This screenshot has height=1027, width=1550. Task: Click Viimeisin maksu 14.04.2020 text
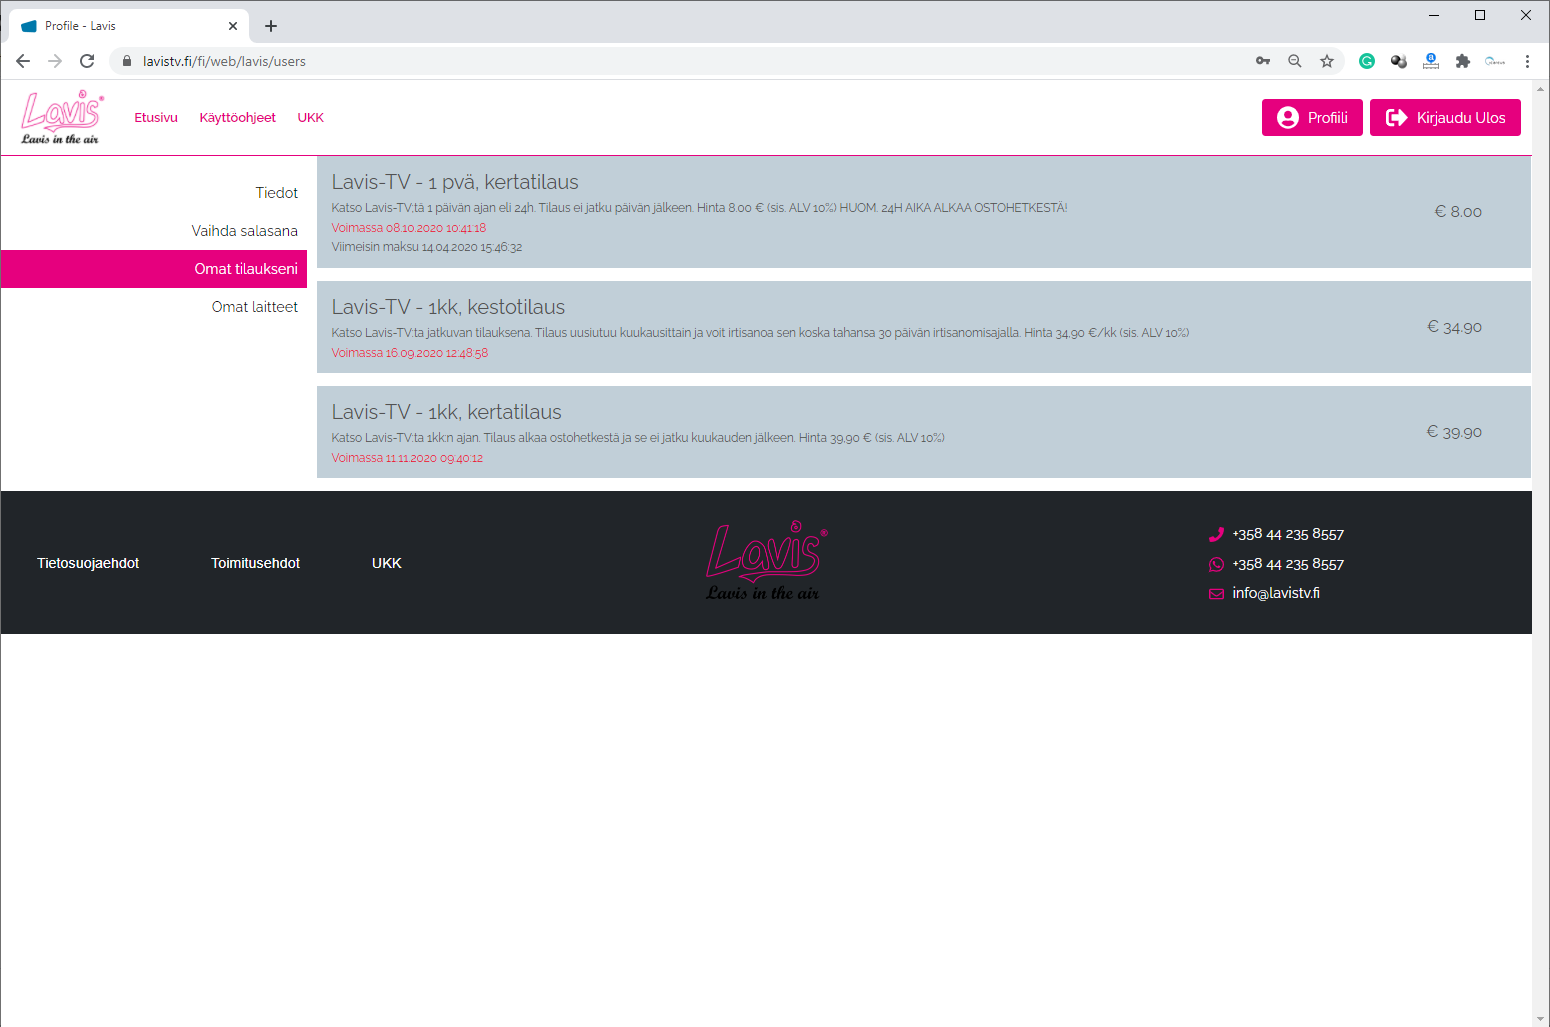(x=427, y=247)
